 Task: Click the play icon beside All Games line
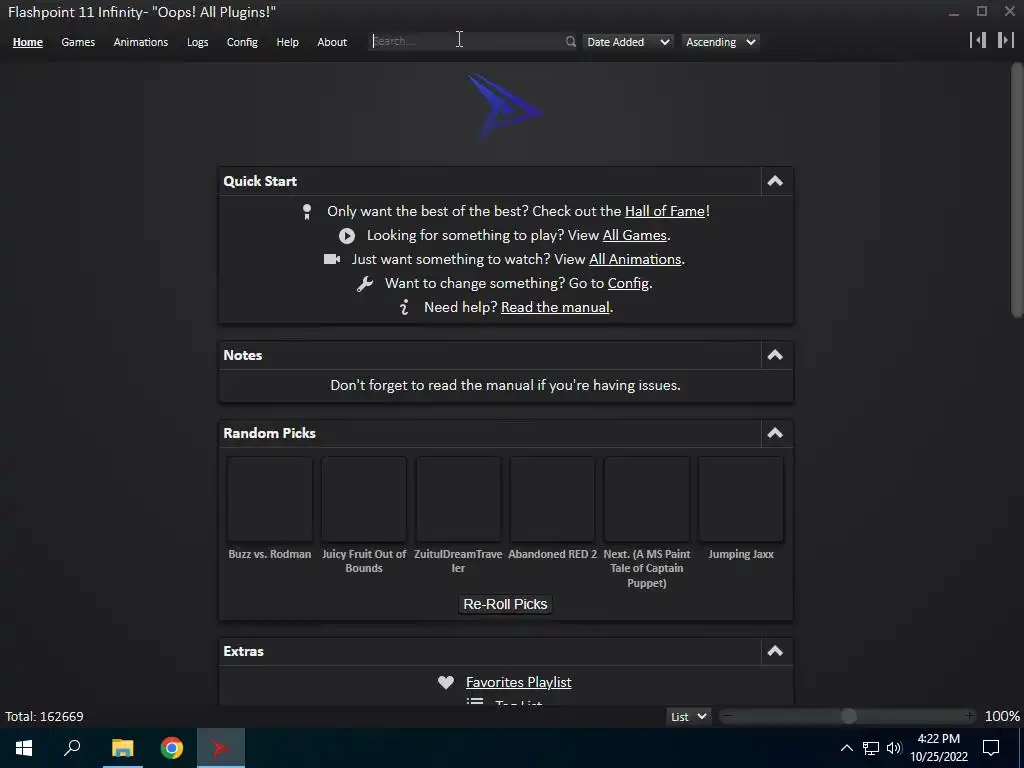coord(347,236)
